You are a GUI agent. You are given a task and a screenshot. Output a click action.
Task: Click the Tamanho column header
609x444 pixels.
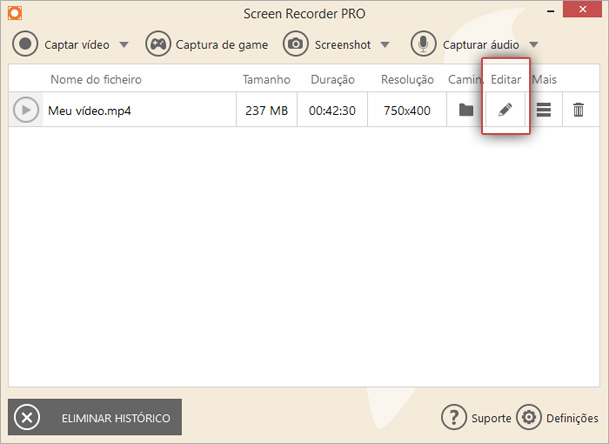tap(266, 80)
